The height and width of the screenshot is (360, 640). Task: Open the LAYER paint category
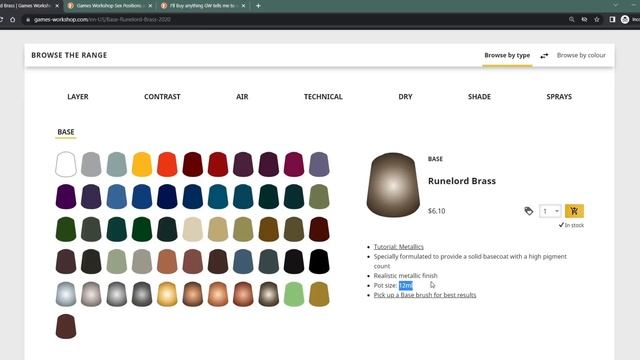(x=78, y=97)
